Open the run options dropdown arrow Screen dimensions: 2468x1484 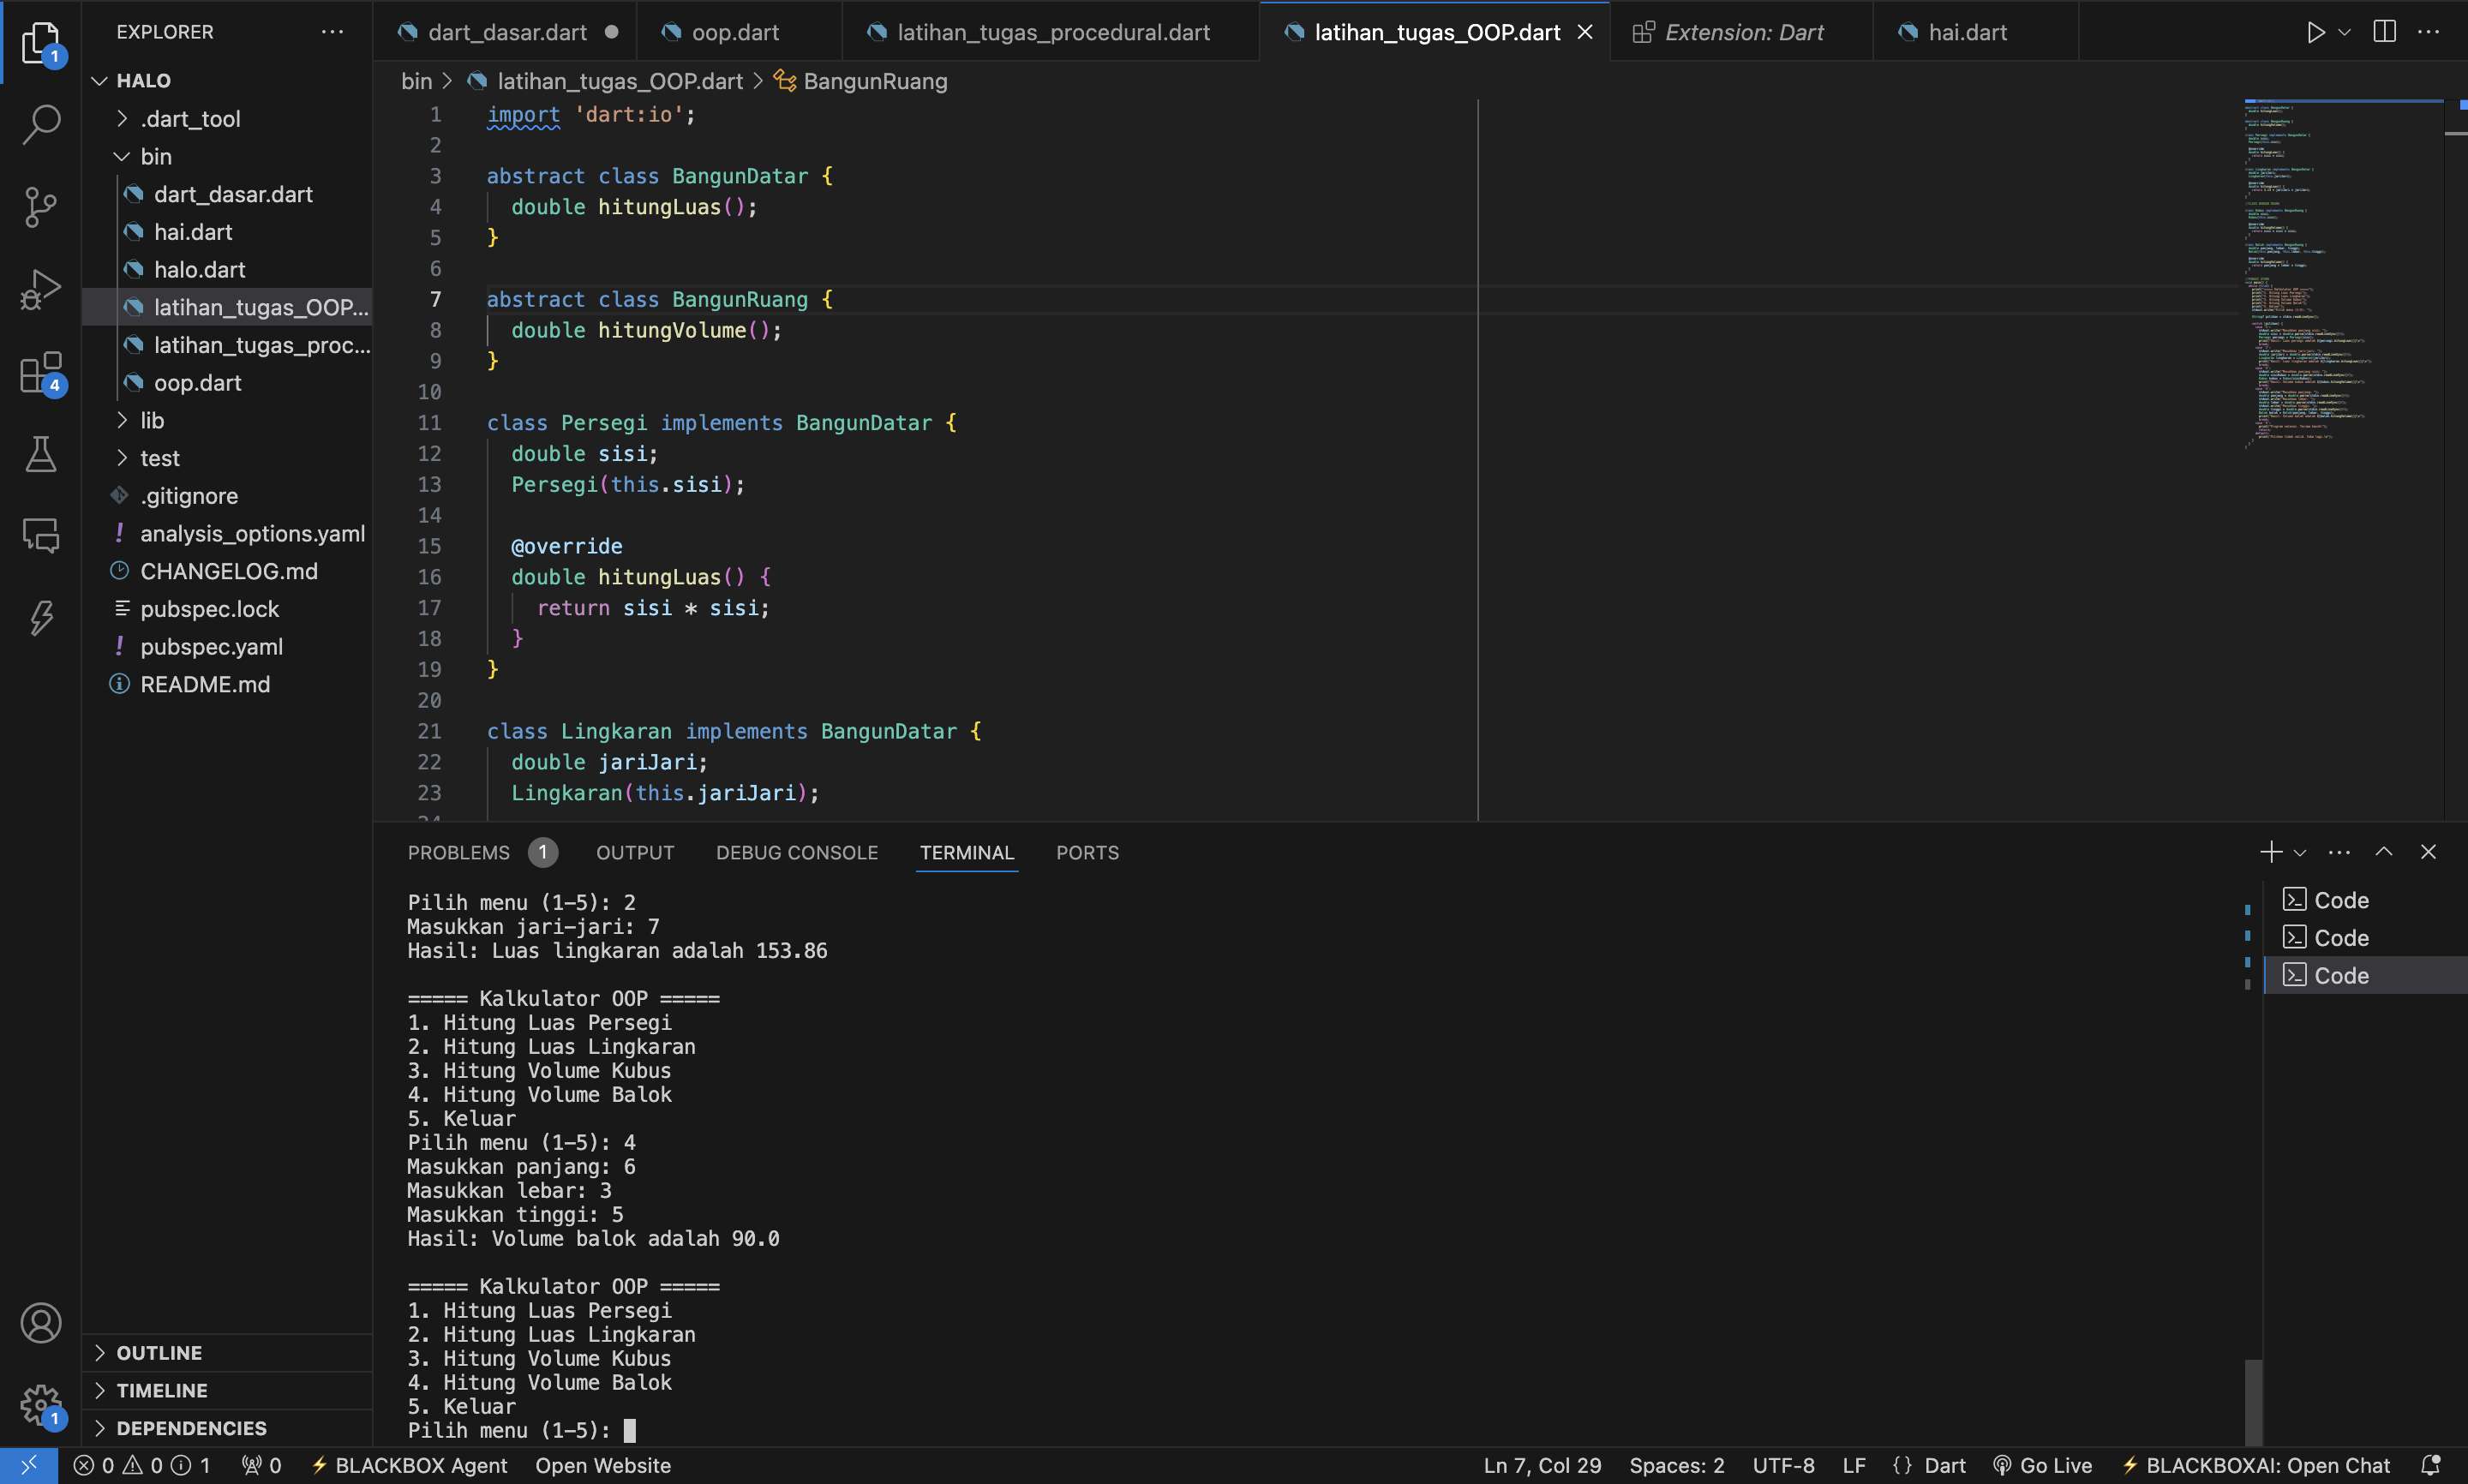[x=2344, y=32]
